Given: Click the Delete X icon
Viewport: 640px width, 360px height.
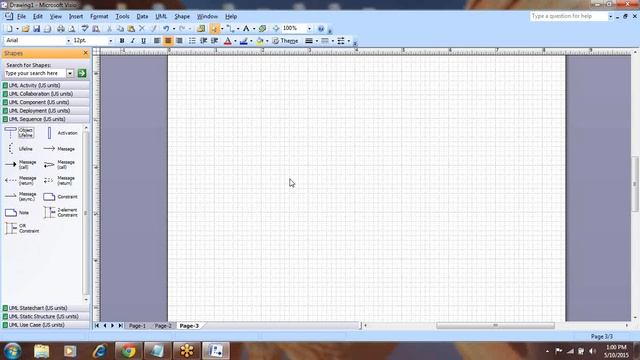Looking at the screenshot, I should pos(142,29).
